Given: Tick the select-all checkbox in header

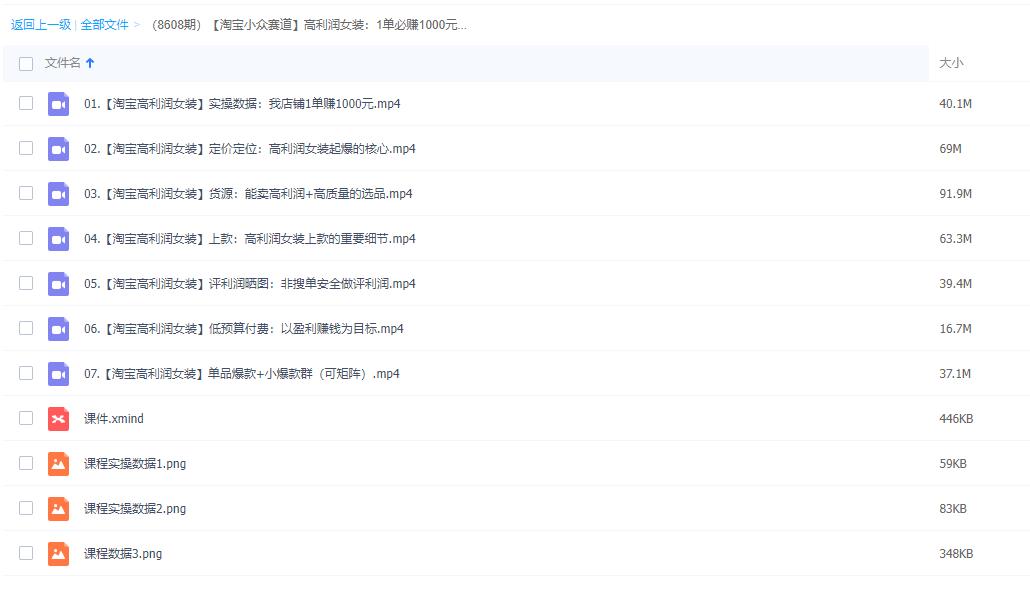Looking at the screenshot, I should tap(26, 64).
